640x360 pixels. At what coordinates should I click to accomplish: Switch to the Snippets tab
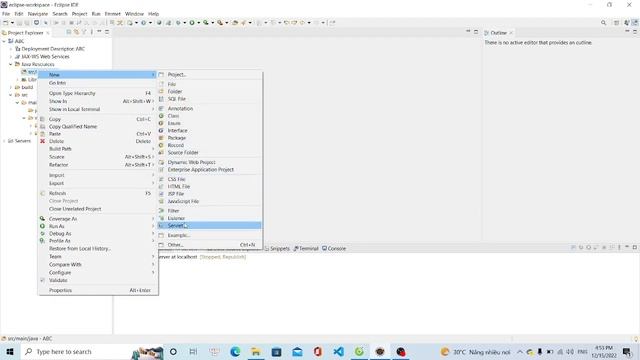coord(277,248)
